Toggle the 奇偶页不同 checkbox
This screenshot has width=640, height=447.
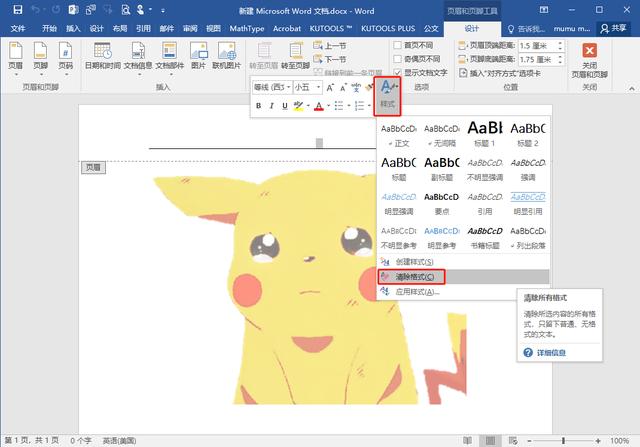coord(397,59)
